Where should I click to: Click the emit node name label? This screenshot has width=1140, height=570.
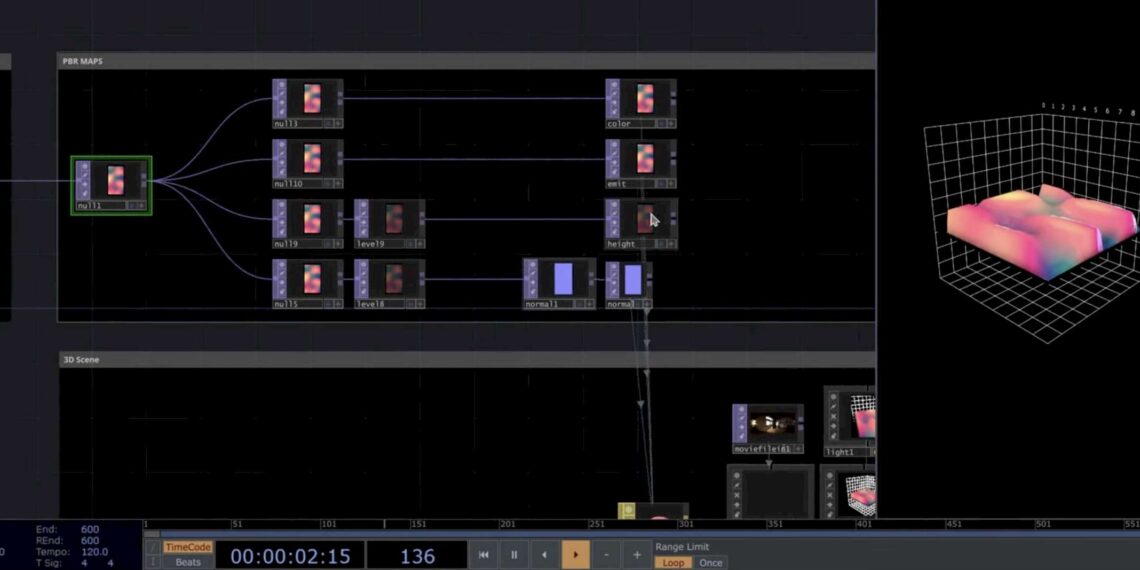tap(617, 185)
